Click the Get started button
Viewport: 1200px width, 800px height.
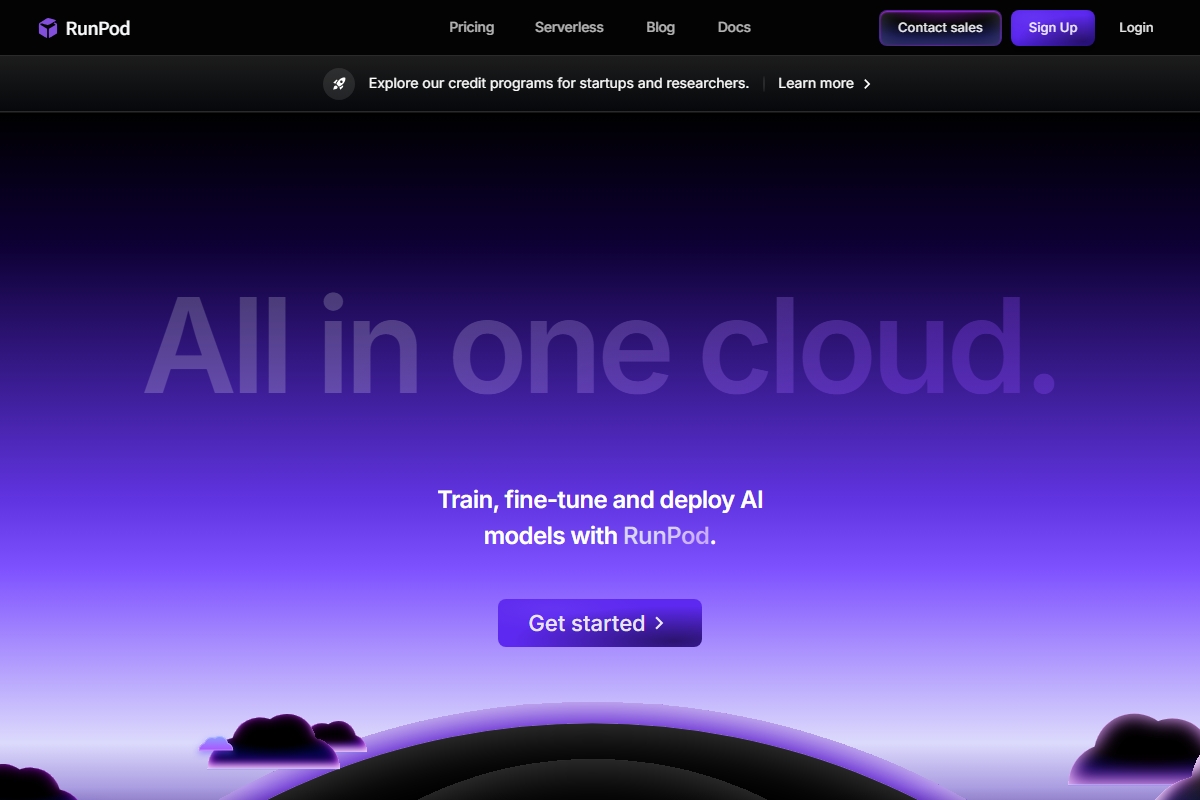coord(599,623)
